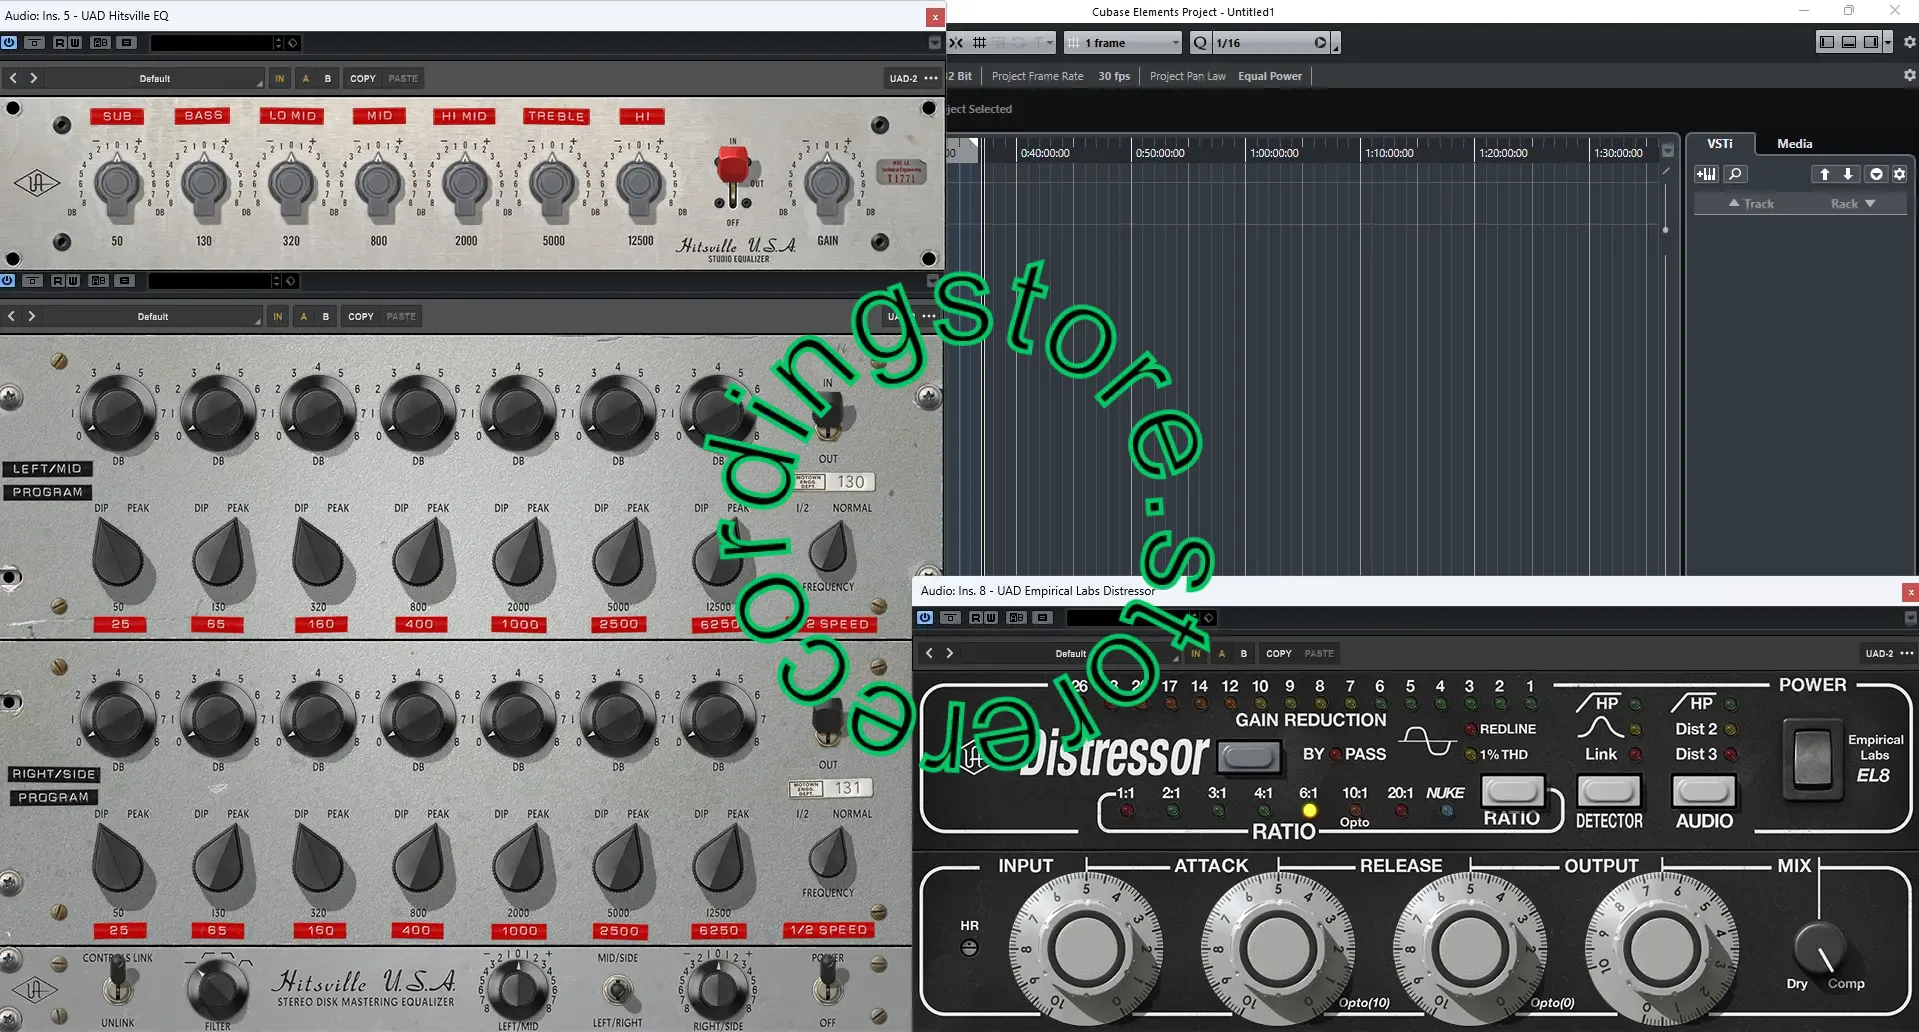Open info line setup gear icon
Screen dimensions: 1919x1032
coord(1909,75)
